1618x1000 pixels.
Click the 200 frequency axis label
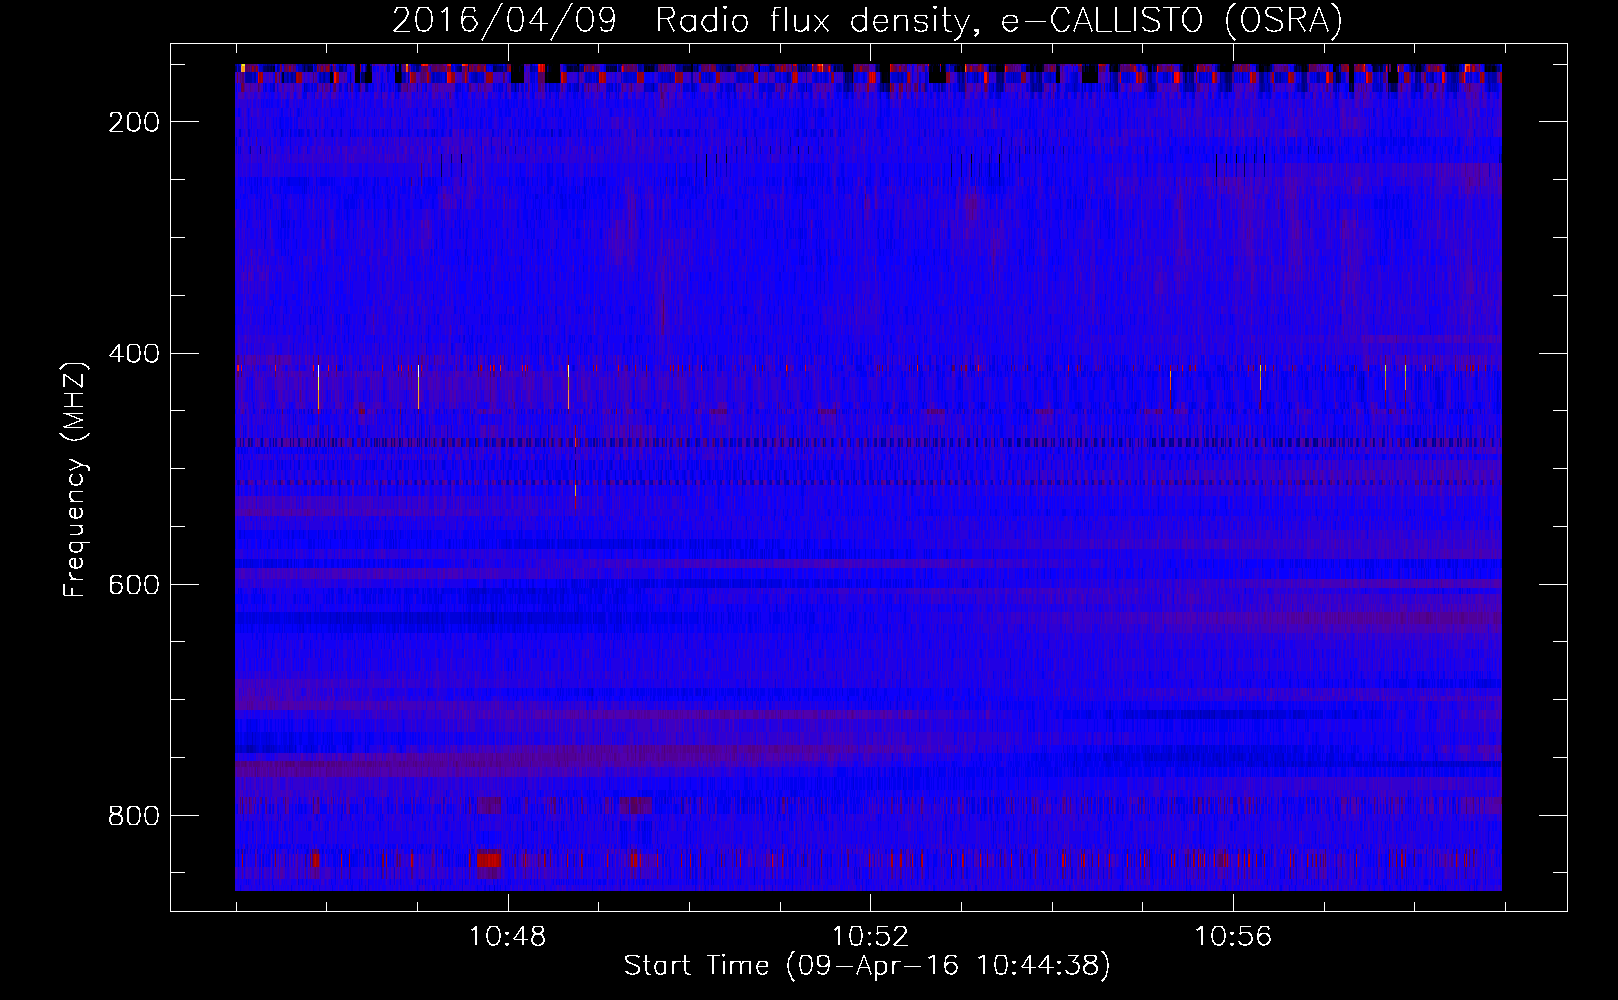tap(134, 122)
